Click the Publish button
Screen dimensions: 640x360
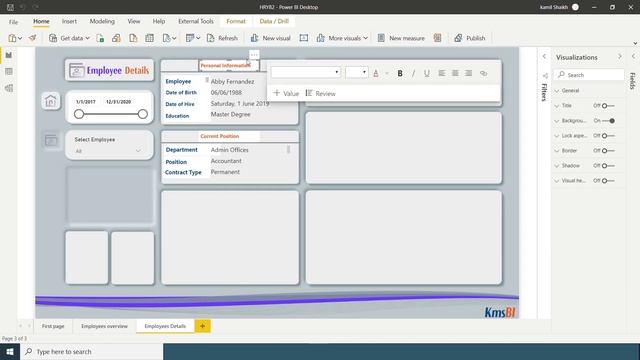tap(470, 38)
